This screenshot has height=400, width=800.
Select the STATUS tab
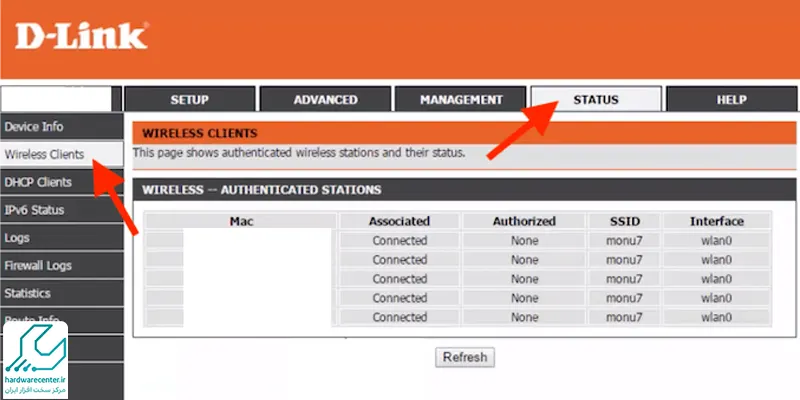pyautogui.click(x=596, y=99)
